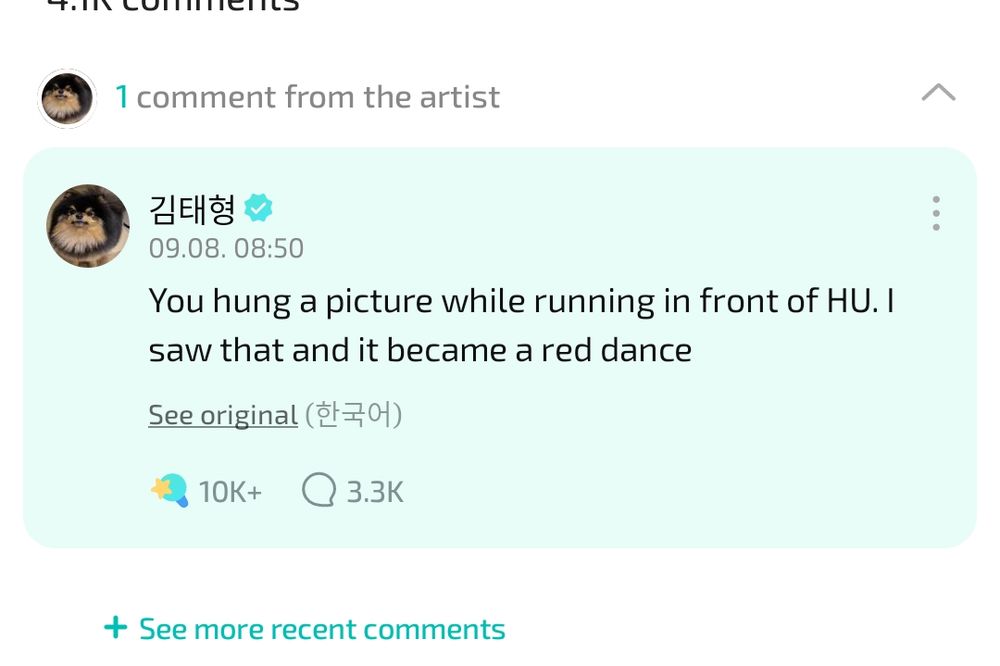Tap the star cheer reaction icon
Viewport: 1000px width, 666px height.
[169, 490]
